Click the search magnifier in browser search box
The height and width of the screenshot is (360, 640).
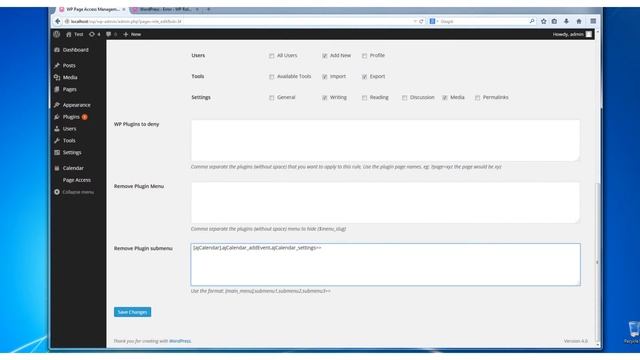coord(532,21)
